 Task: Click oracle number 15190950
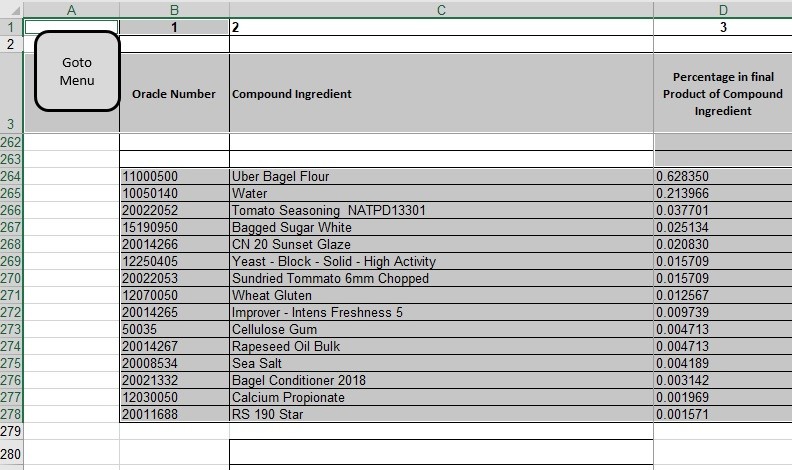click(x=174, y=227)
